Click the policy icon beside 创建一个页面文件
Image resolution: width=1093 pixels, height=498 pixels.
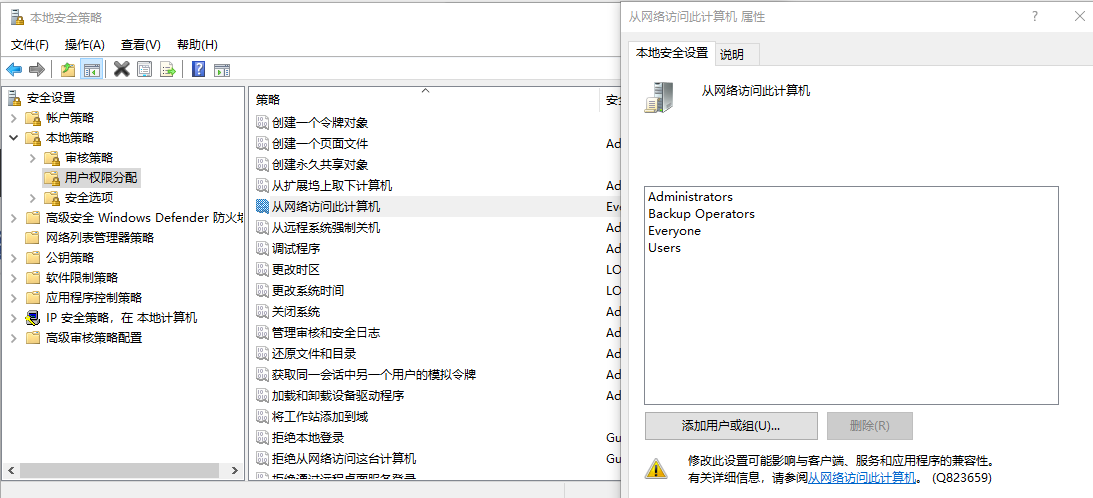262,144
